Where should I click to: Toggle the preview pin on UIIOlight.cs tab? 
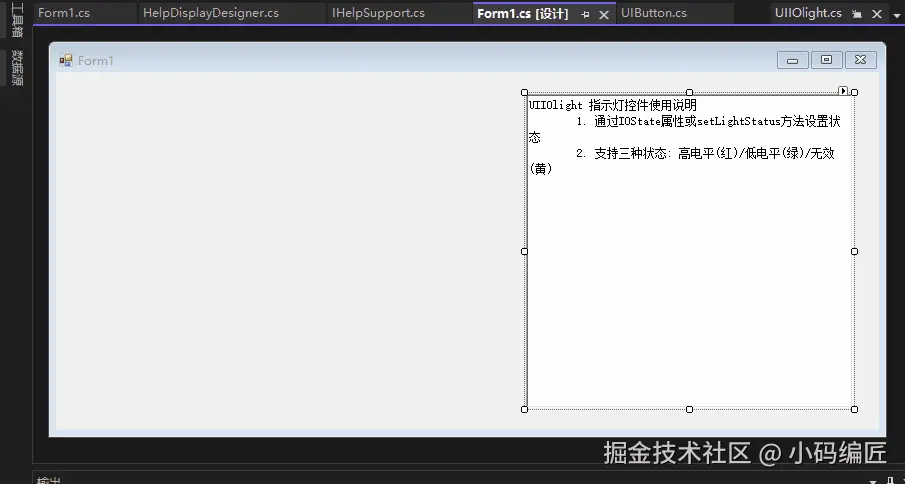click(x=857, y=14)
